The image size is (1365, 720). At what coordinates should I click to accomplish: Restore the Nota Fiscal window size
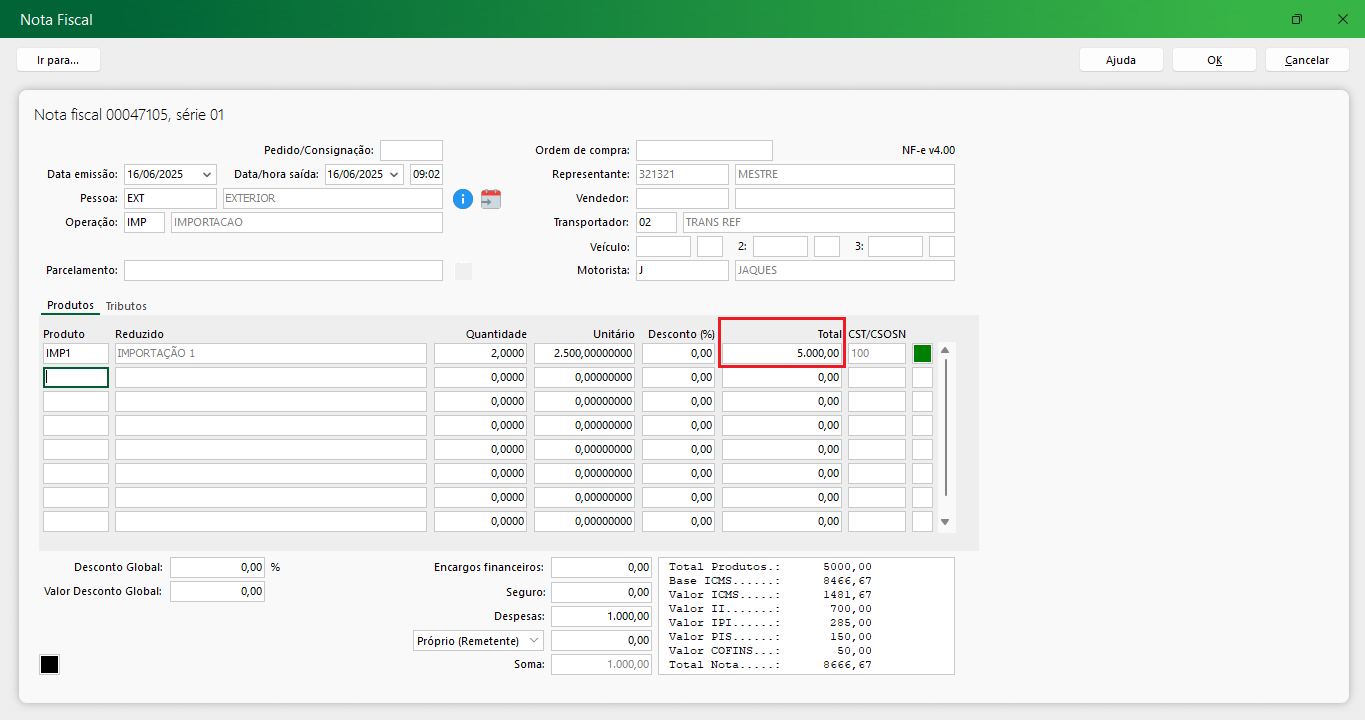click(x=1296, y=19)
